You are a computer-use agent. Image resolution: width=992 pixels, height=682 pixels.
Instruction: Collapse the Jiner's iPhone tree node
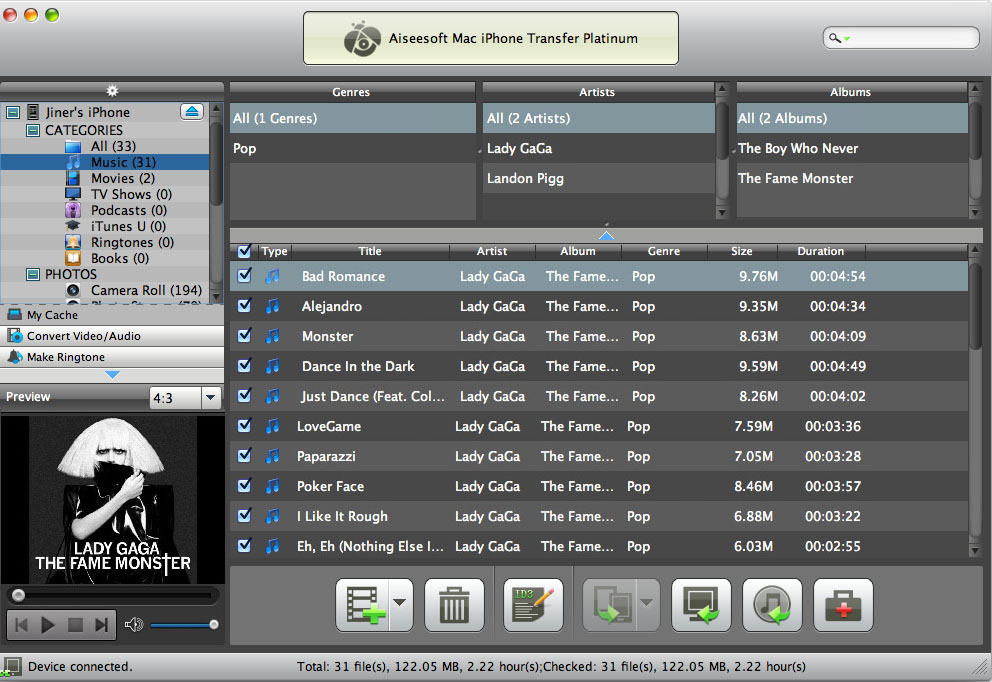click(x=13, y=113)
